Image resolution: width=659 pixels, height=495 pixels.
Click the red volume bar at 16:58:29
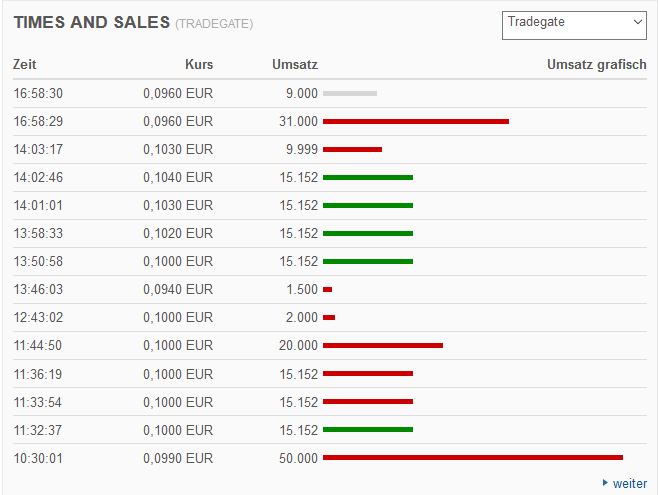pyautogui.click(x=415, y=121)
